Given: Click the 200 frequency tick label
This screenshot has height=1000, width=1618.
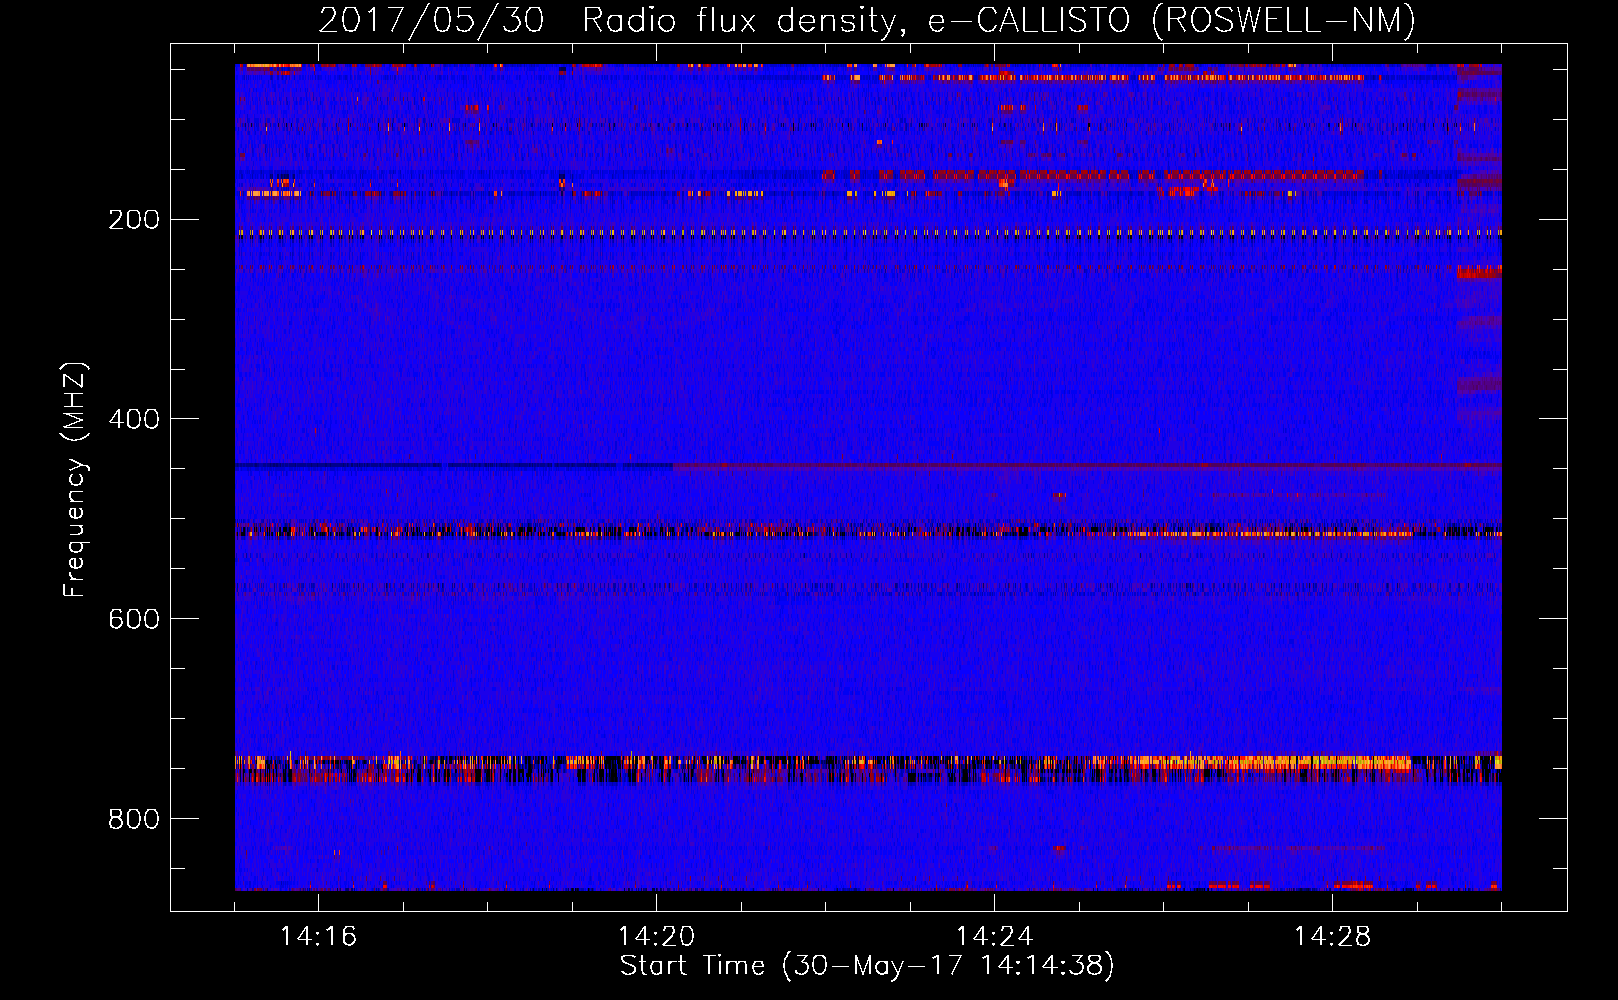Looking at the screenshot, I should (x=133, y=220).
